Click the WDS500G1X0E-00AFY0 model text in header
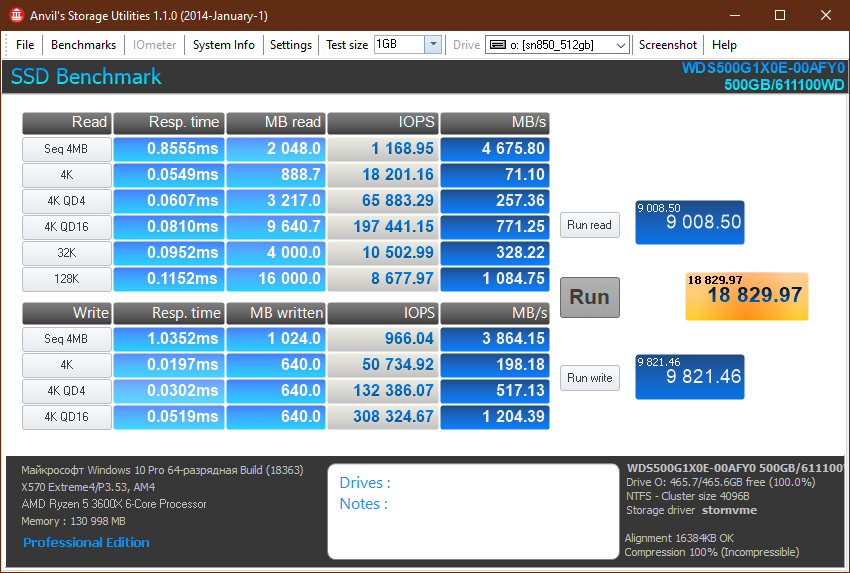 [x=763, y=68]
